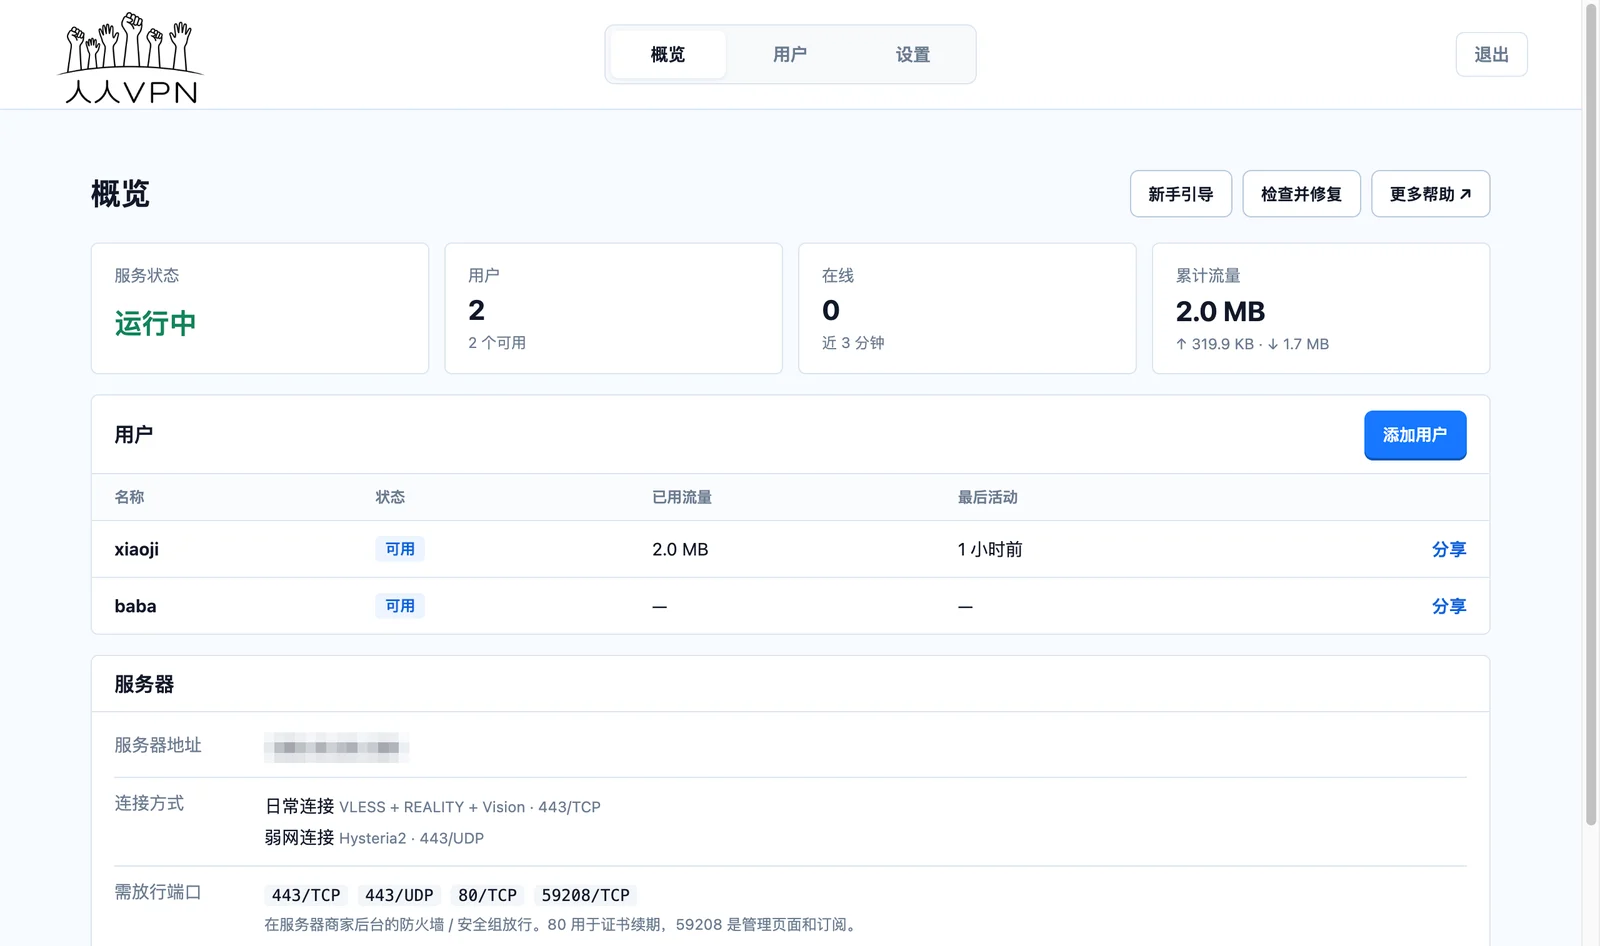This screenshot has width=1600, height=946.
Task: Click the 2 个可用 users subtext
Action: [497, 343]
